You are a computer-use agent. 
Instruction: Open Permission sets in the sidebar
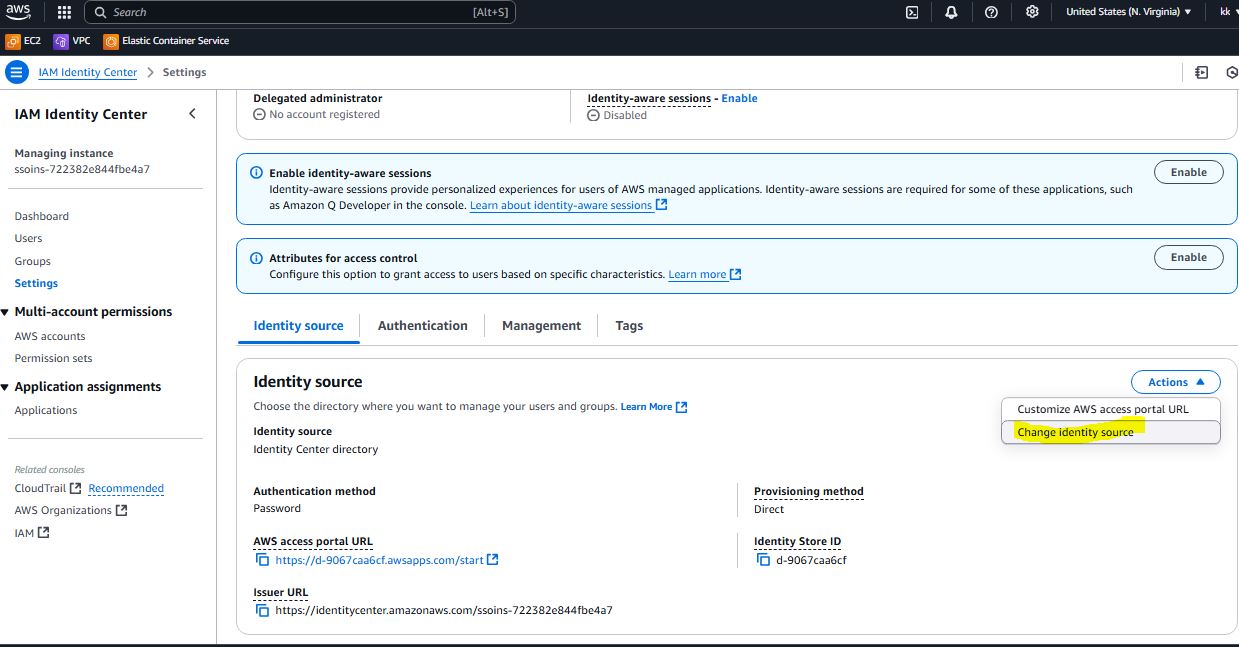point(53,358)
